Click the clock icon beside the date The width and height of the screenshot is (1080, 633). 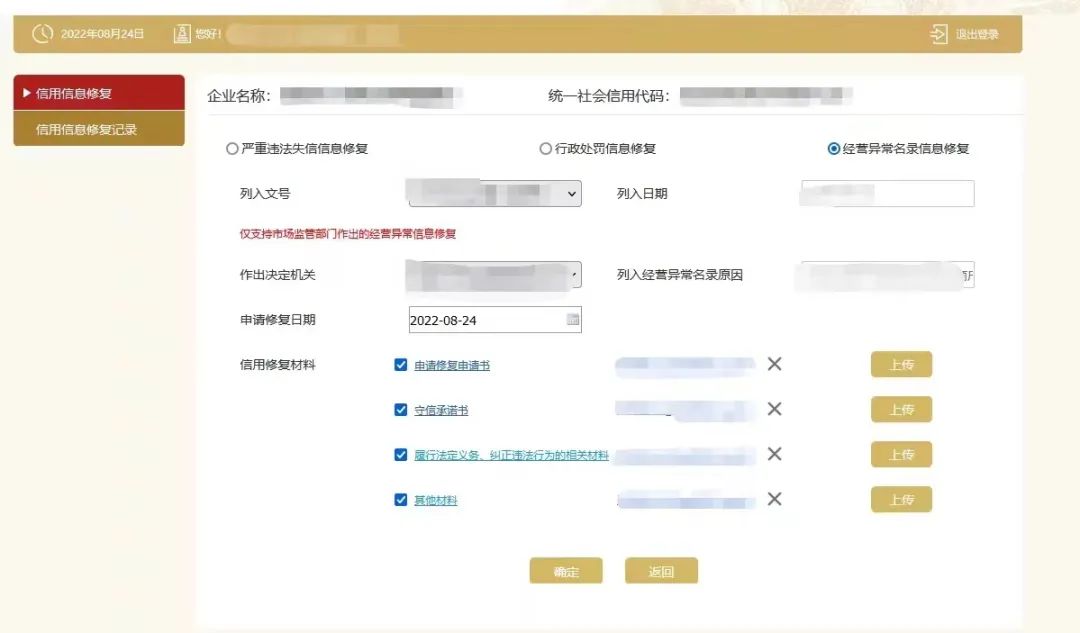(x=42, y=34)
